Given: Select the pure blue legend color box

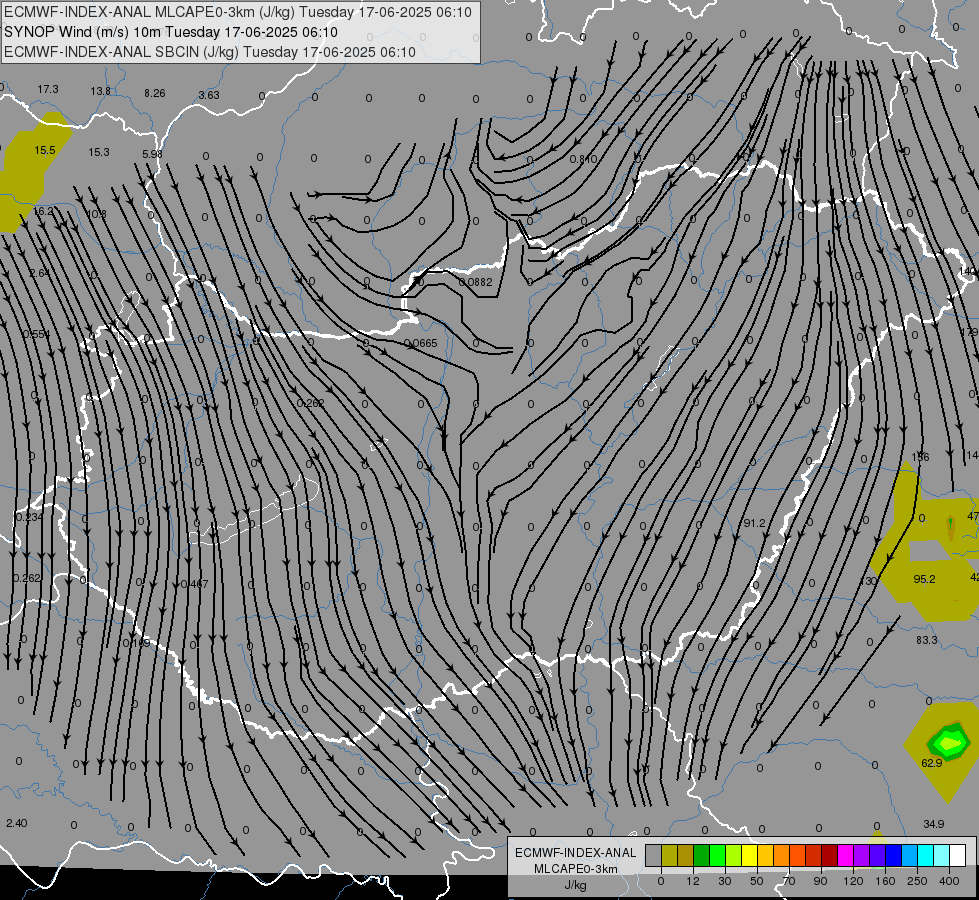Looking at the screenshot, I should pyautogui.click(x=893, y=856).
